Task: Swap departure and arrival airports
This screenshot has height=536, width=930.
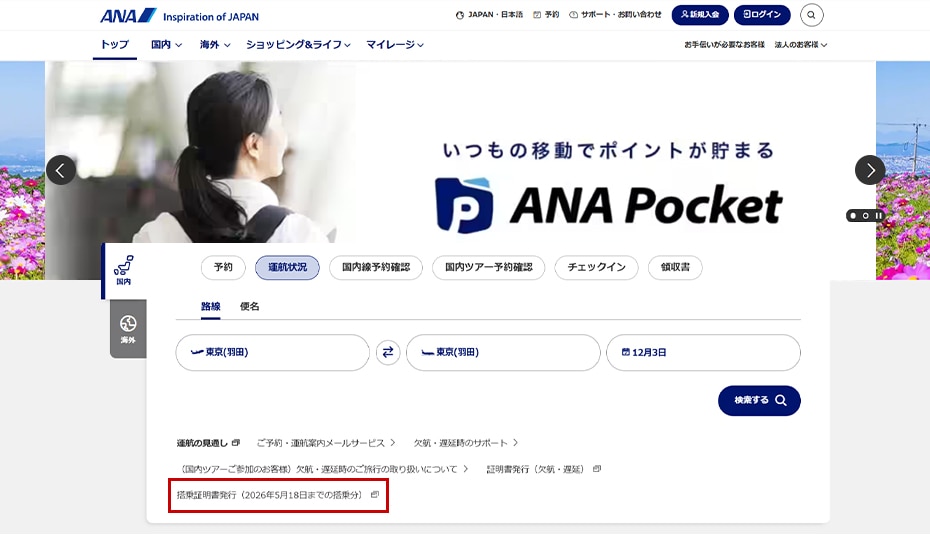Action: pyautogui.click(x=388, y=353)
